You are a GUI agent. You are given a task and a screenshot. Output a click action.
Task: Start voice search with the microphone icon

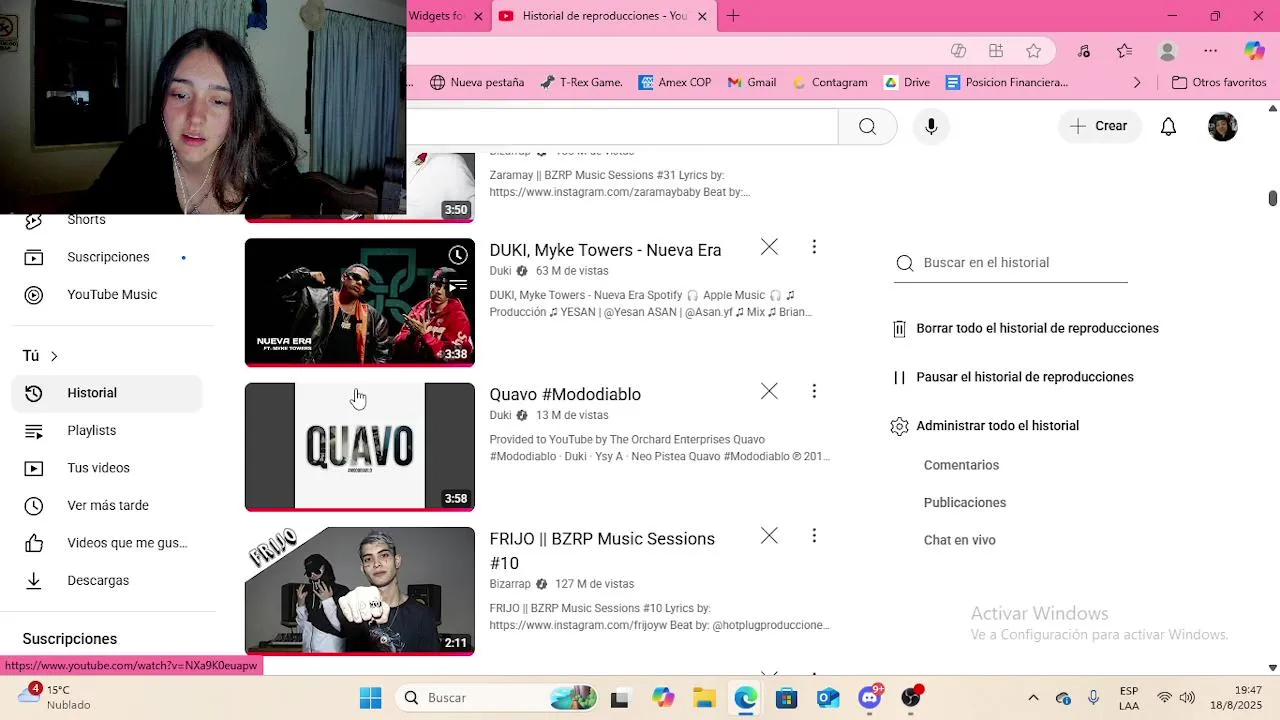(x=931, y=126)
